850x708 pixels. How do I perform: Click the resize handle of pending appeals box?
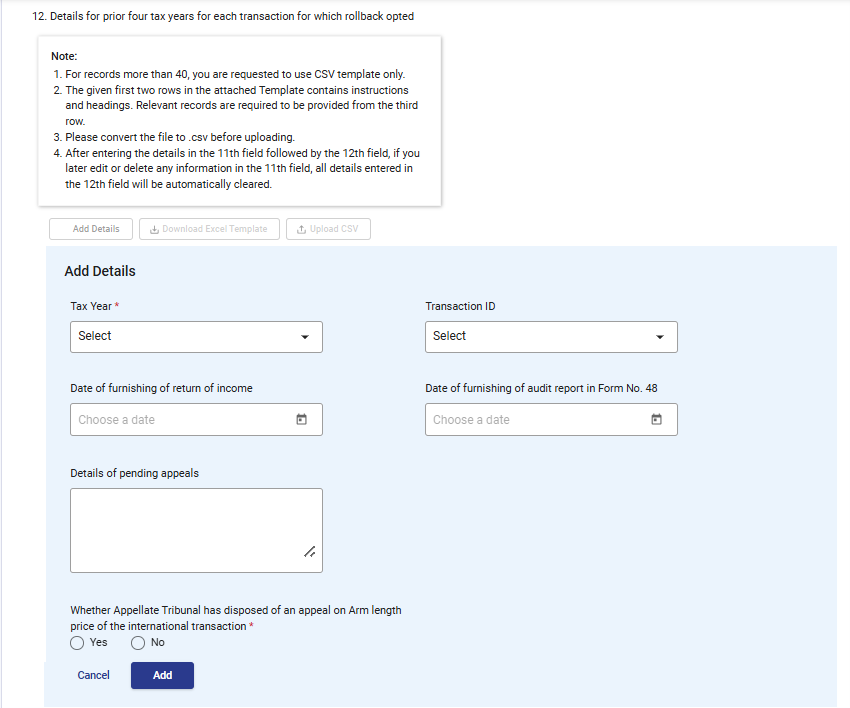[x=310, y=551]
